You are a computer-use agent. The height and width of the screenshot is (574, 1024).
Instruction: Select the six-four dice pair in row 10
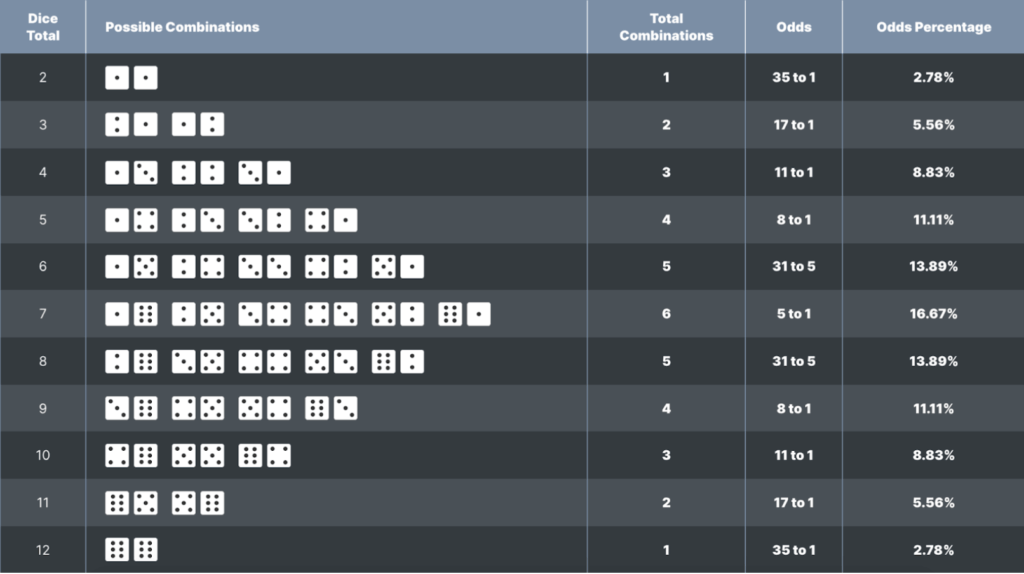[264, 455]
